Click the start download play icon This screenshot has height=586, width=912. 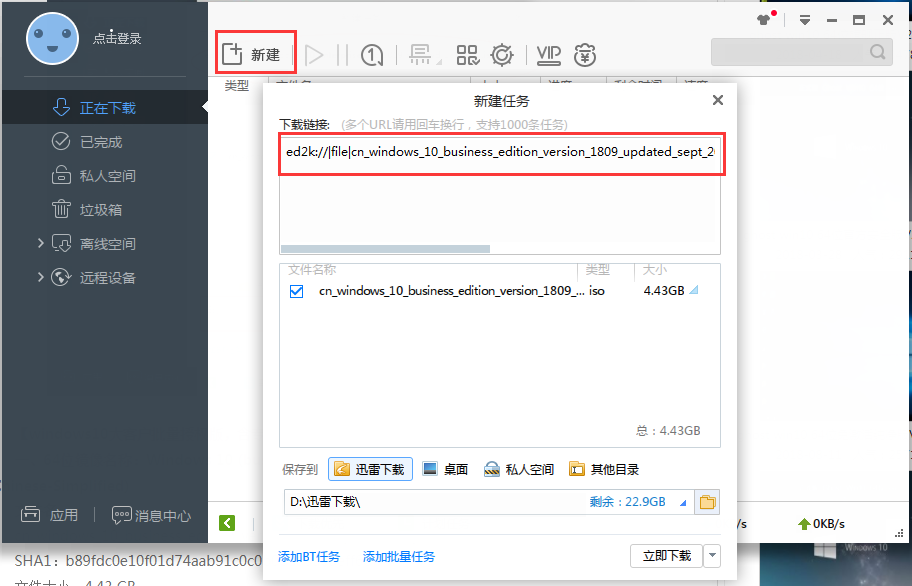pyautogui.click(x=314, y=55)
